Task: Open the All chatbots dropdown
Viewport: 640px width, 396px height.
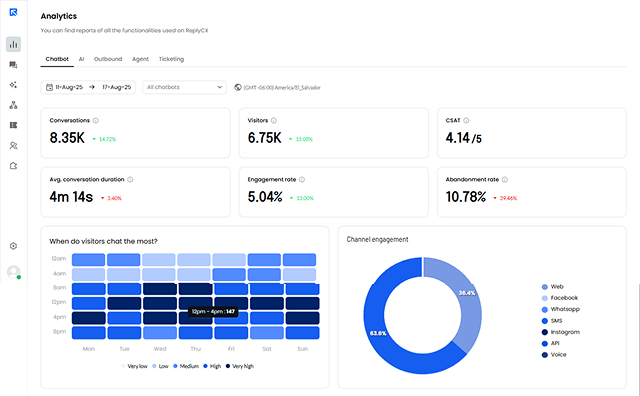Action: [x=184, y=87]
